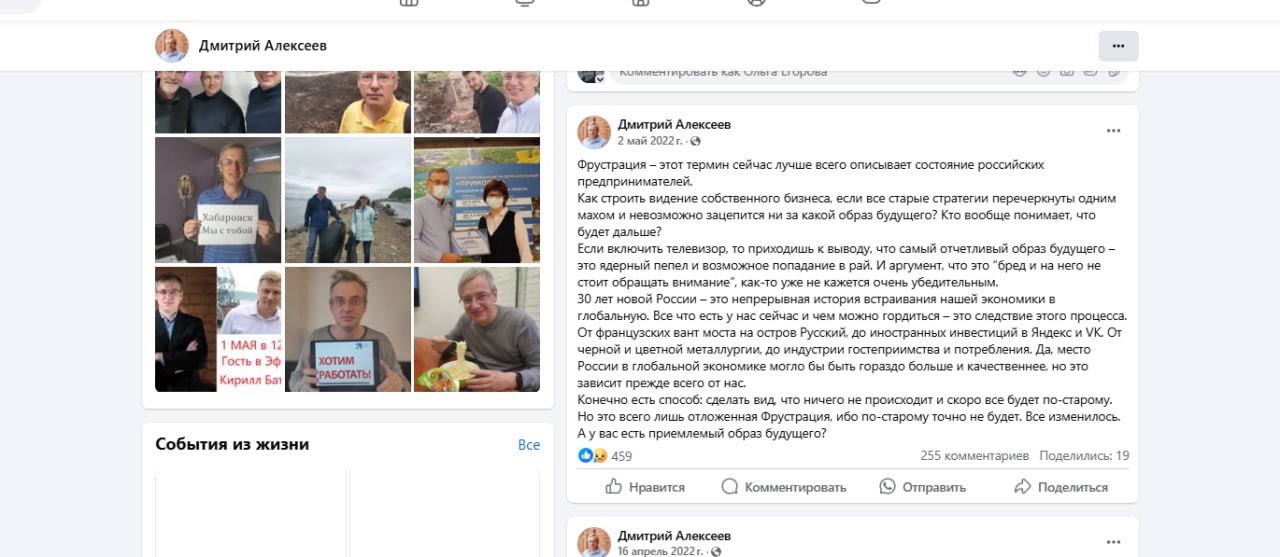Click the like reaction icon next to 459
The width and height of the screenshot is (1280, 557).
coord(585,456)
